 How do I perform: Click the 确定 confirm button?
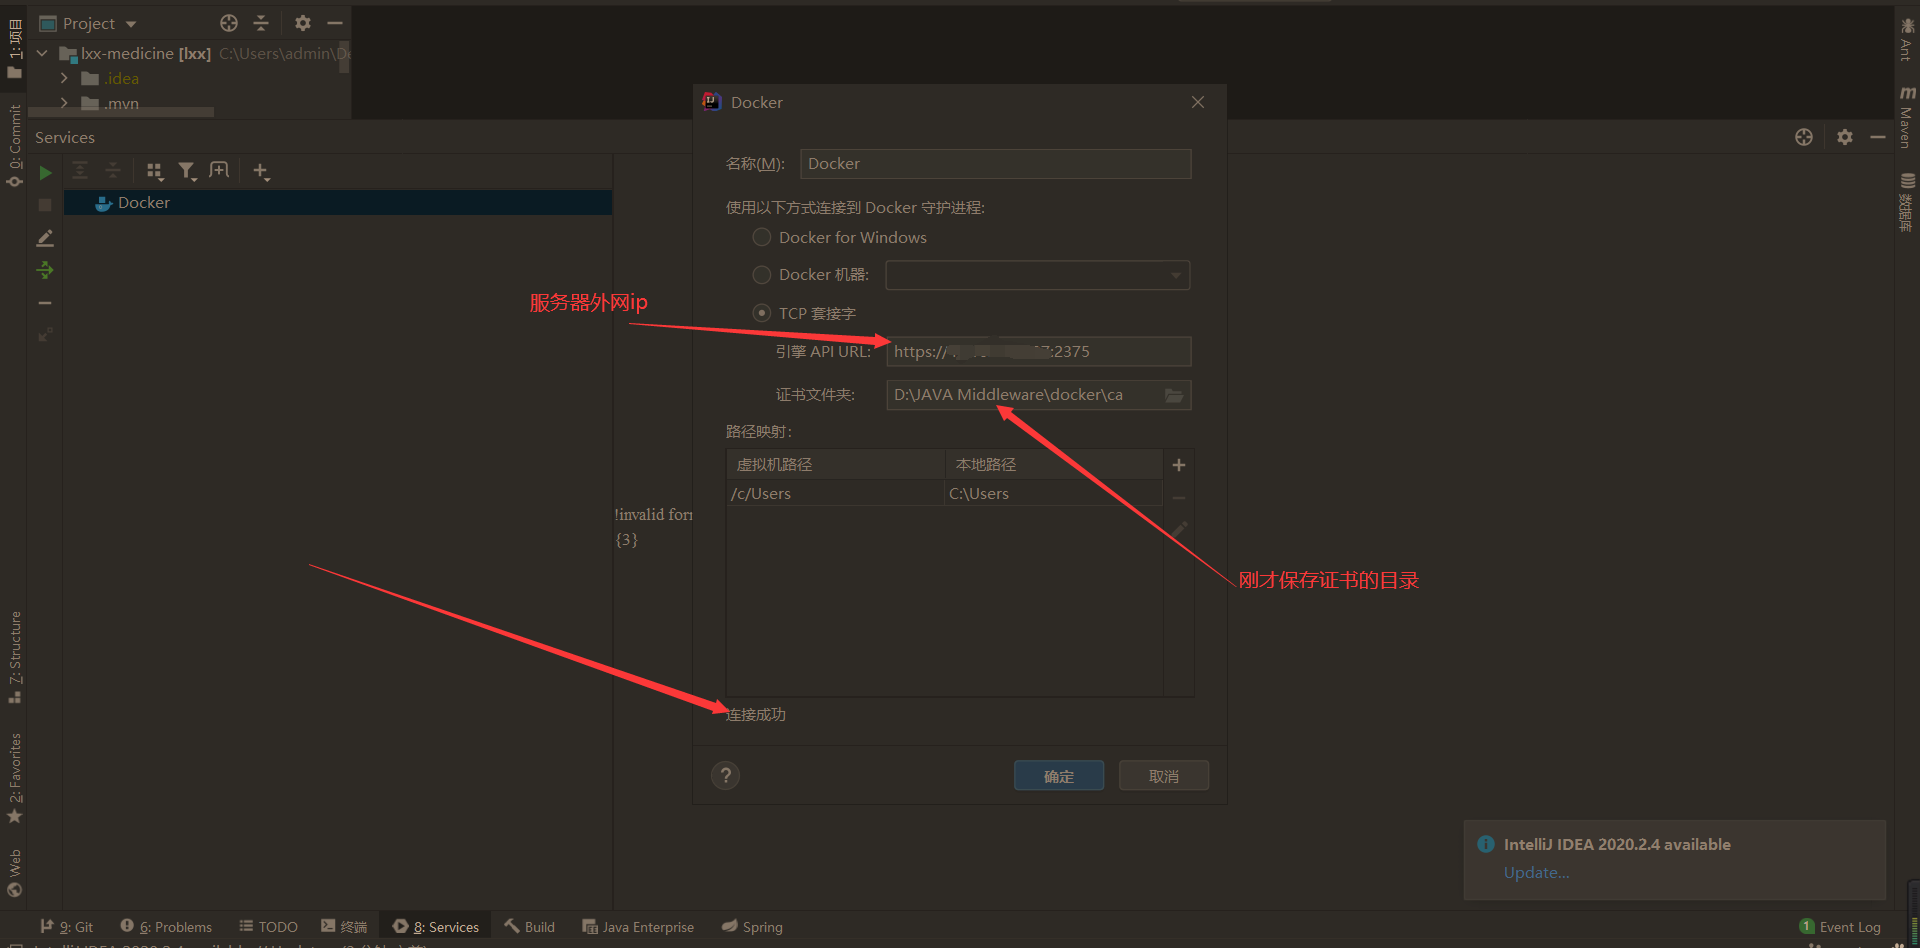tap(1059, 776)
